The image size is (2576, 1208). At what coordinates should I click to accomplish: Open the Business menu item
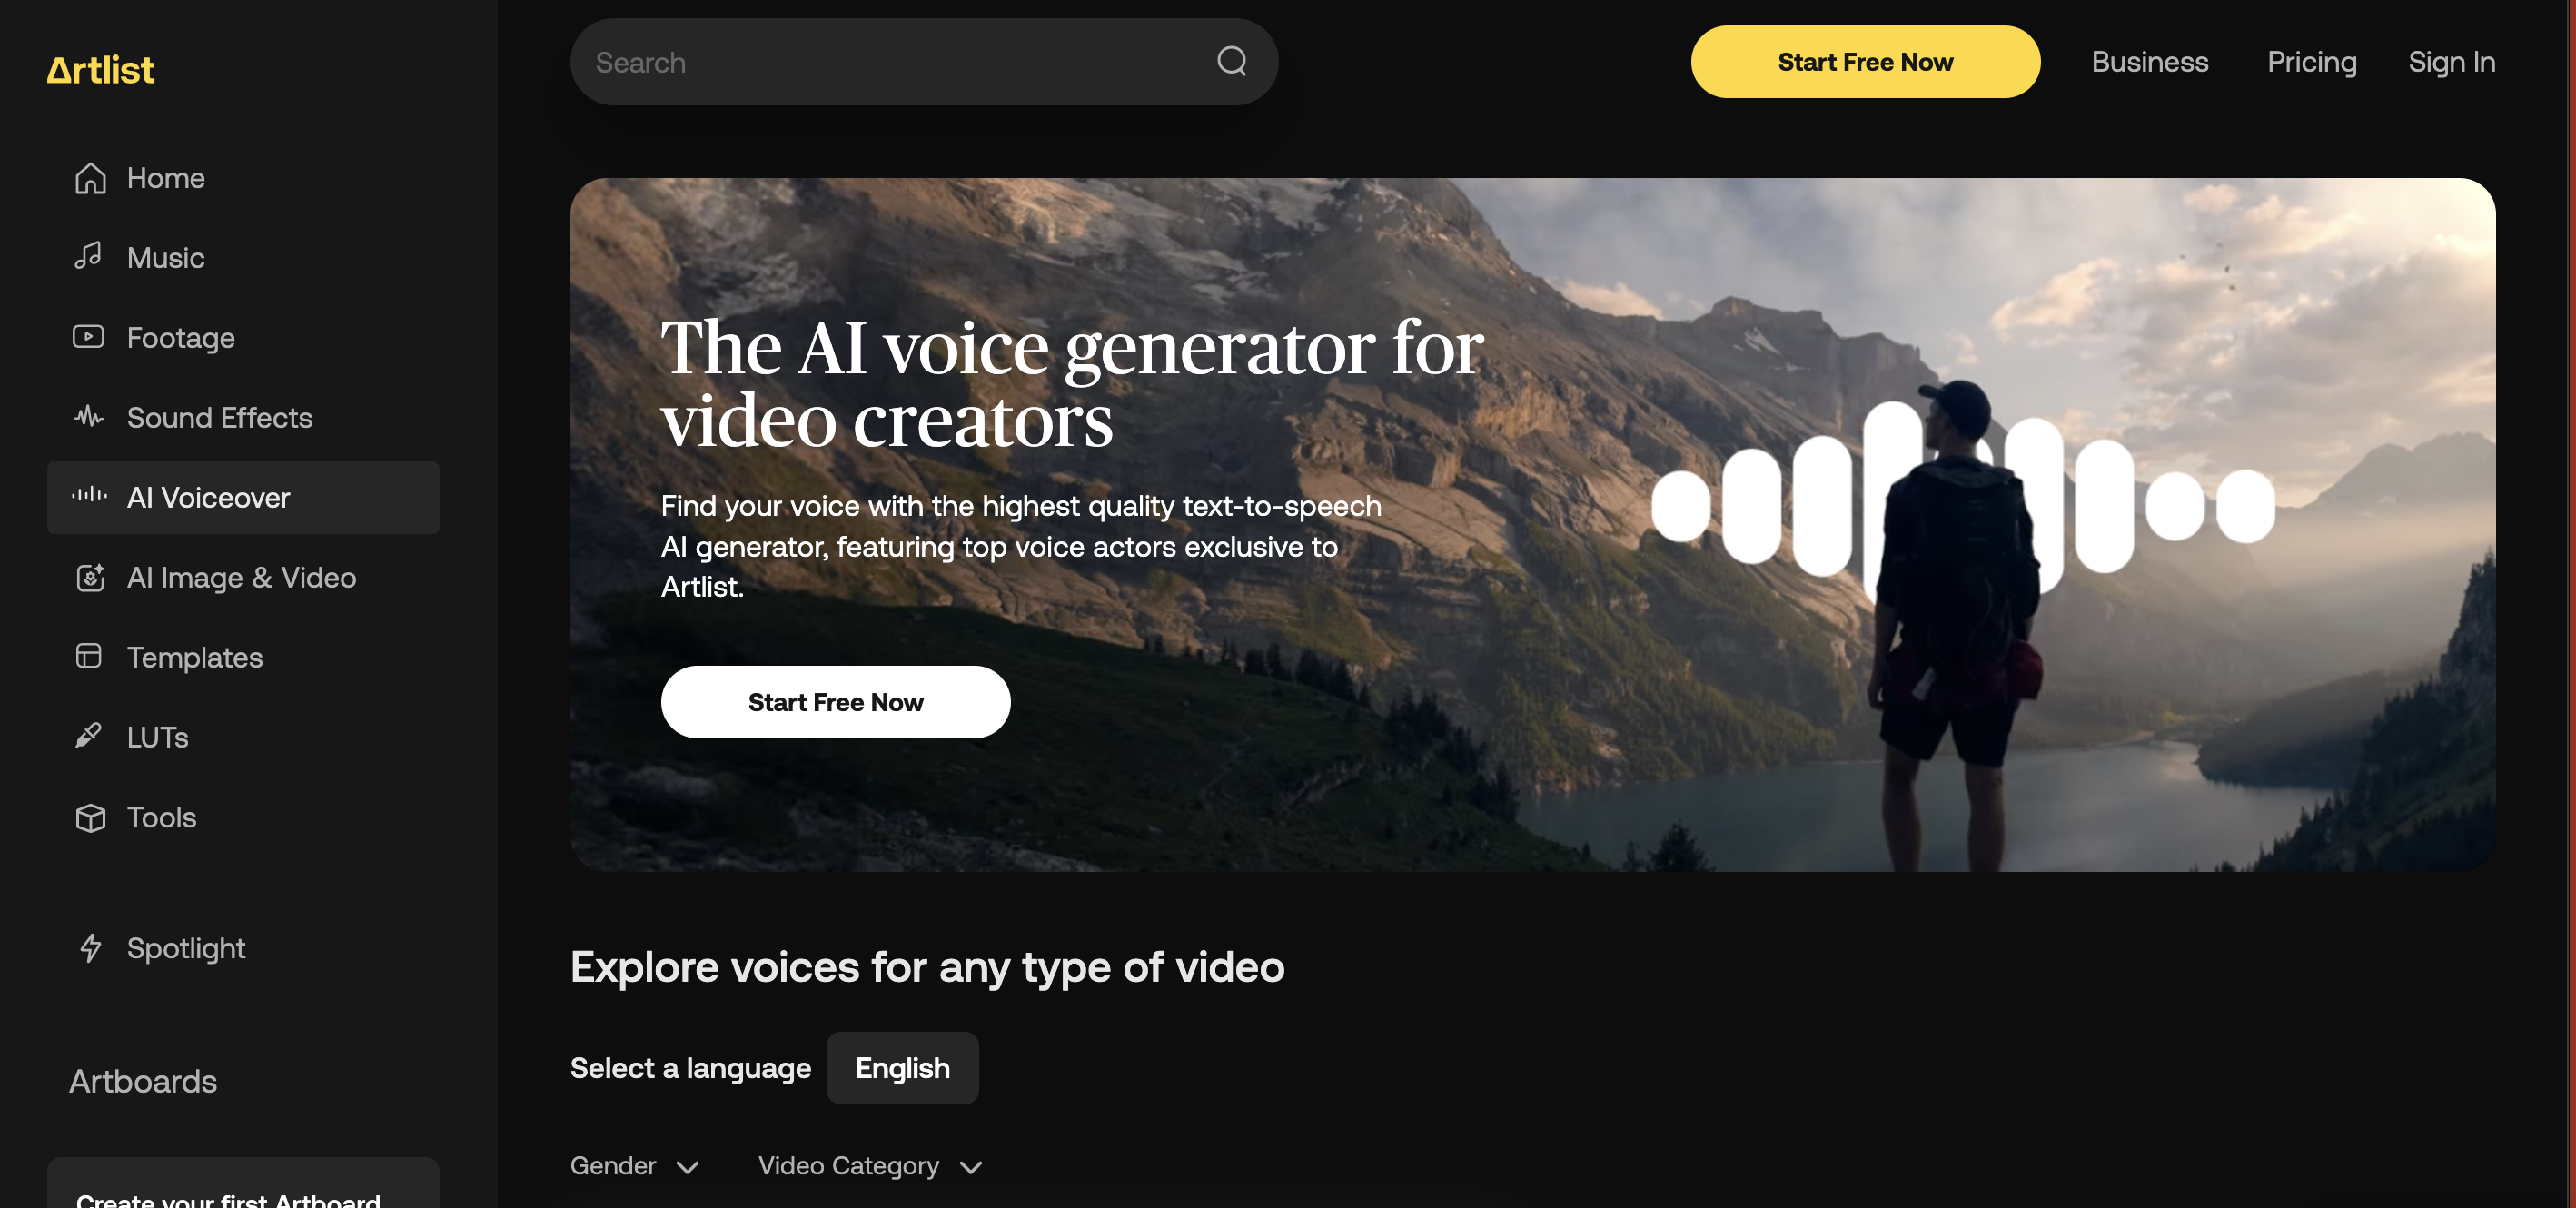[2149, 62]
